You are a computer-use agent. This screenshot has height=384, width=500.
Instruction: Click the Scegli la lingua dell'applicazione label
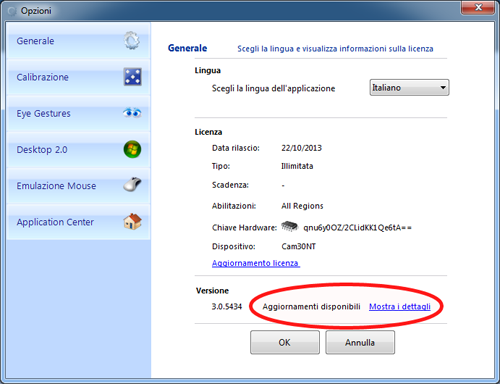273,88
